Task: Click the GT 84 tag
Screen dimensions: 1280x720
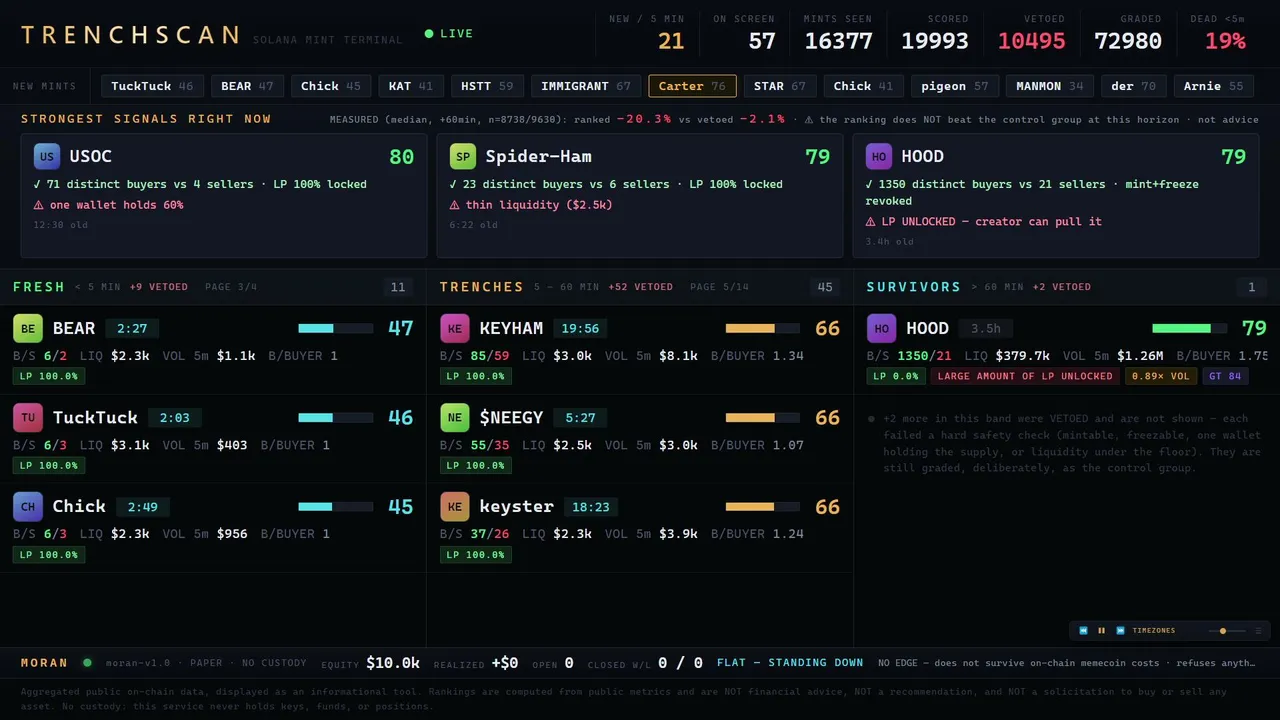Action: click(x=1225, y=376)
